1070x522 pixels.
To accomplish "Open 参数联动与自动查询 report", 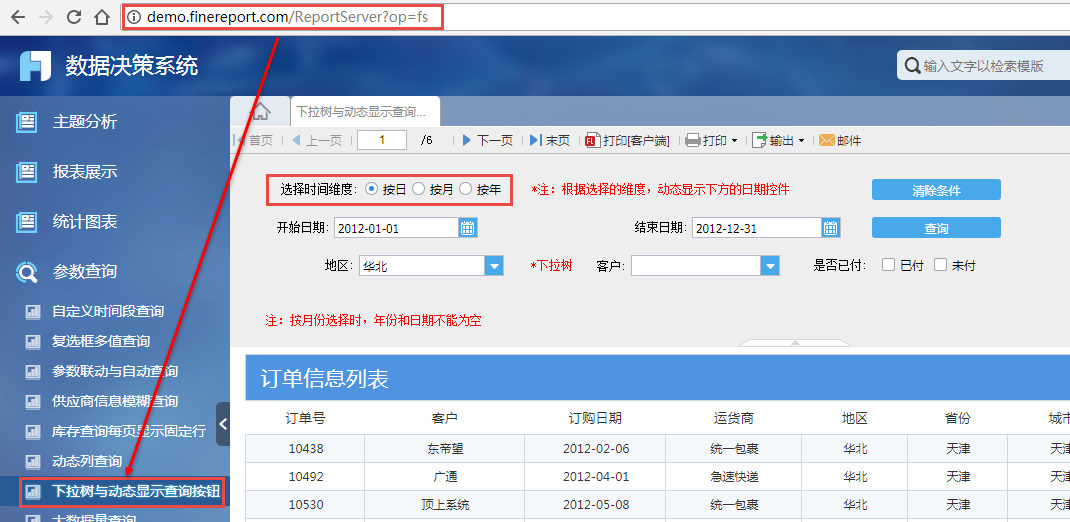I will 115,371.
